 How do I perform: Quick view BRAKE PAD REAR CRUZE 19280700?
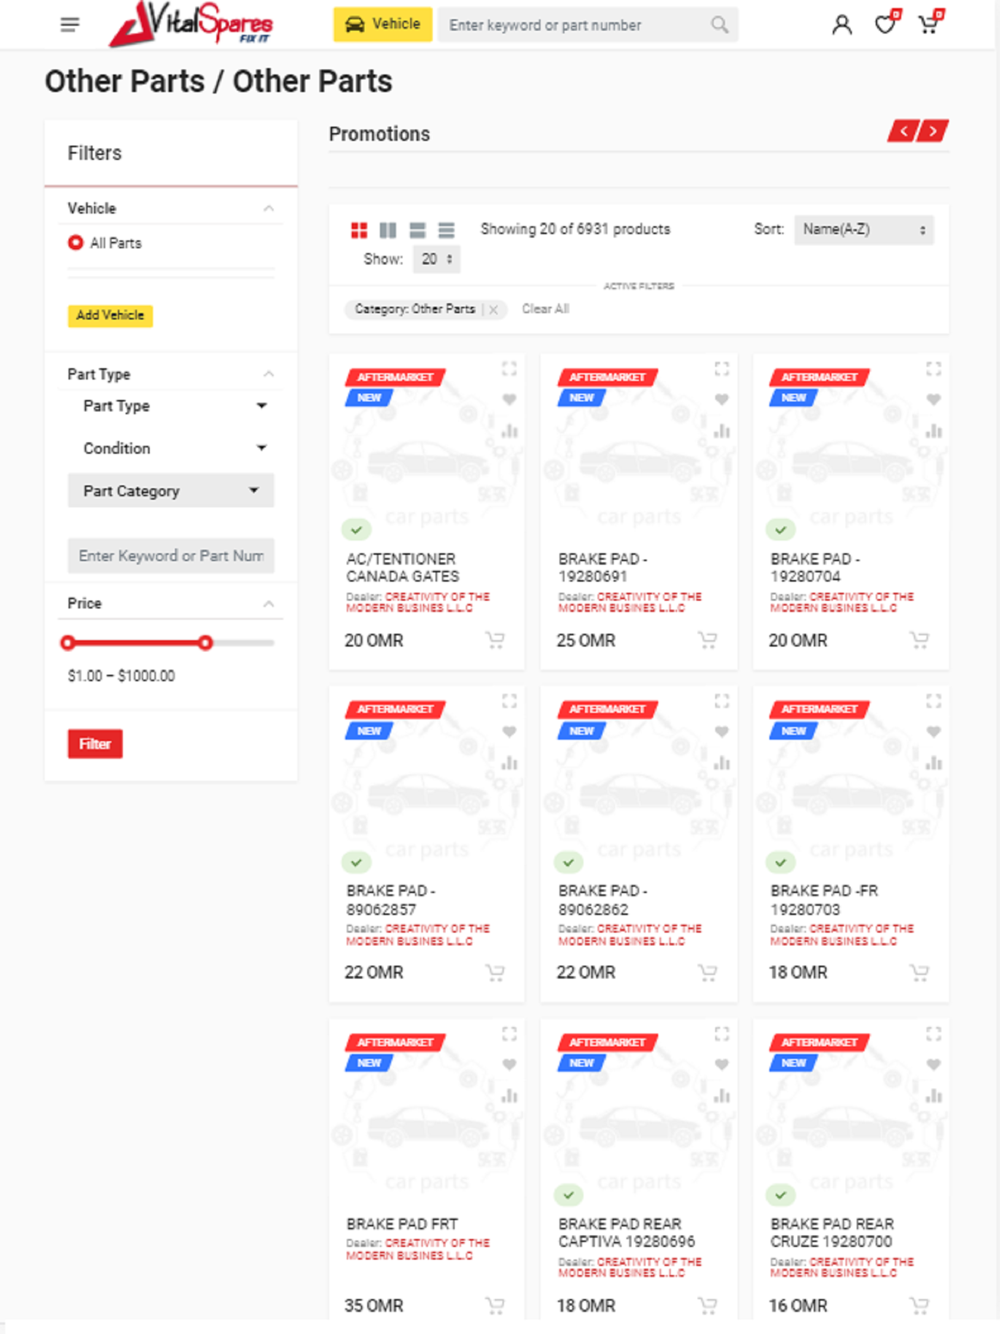[933, 1034]
